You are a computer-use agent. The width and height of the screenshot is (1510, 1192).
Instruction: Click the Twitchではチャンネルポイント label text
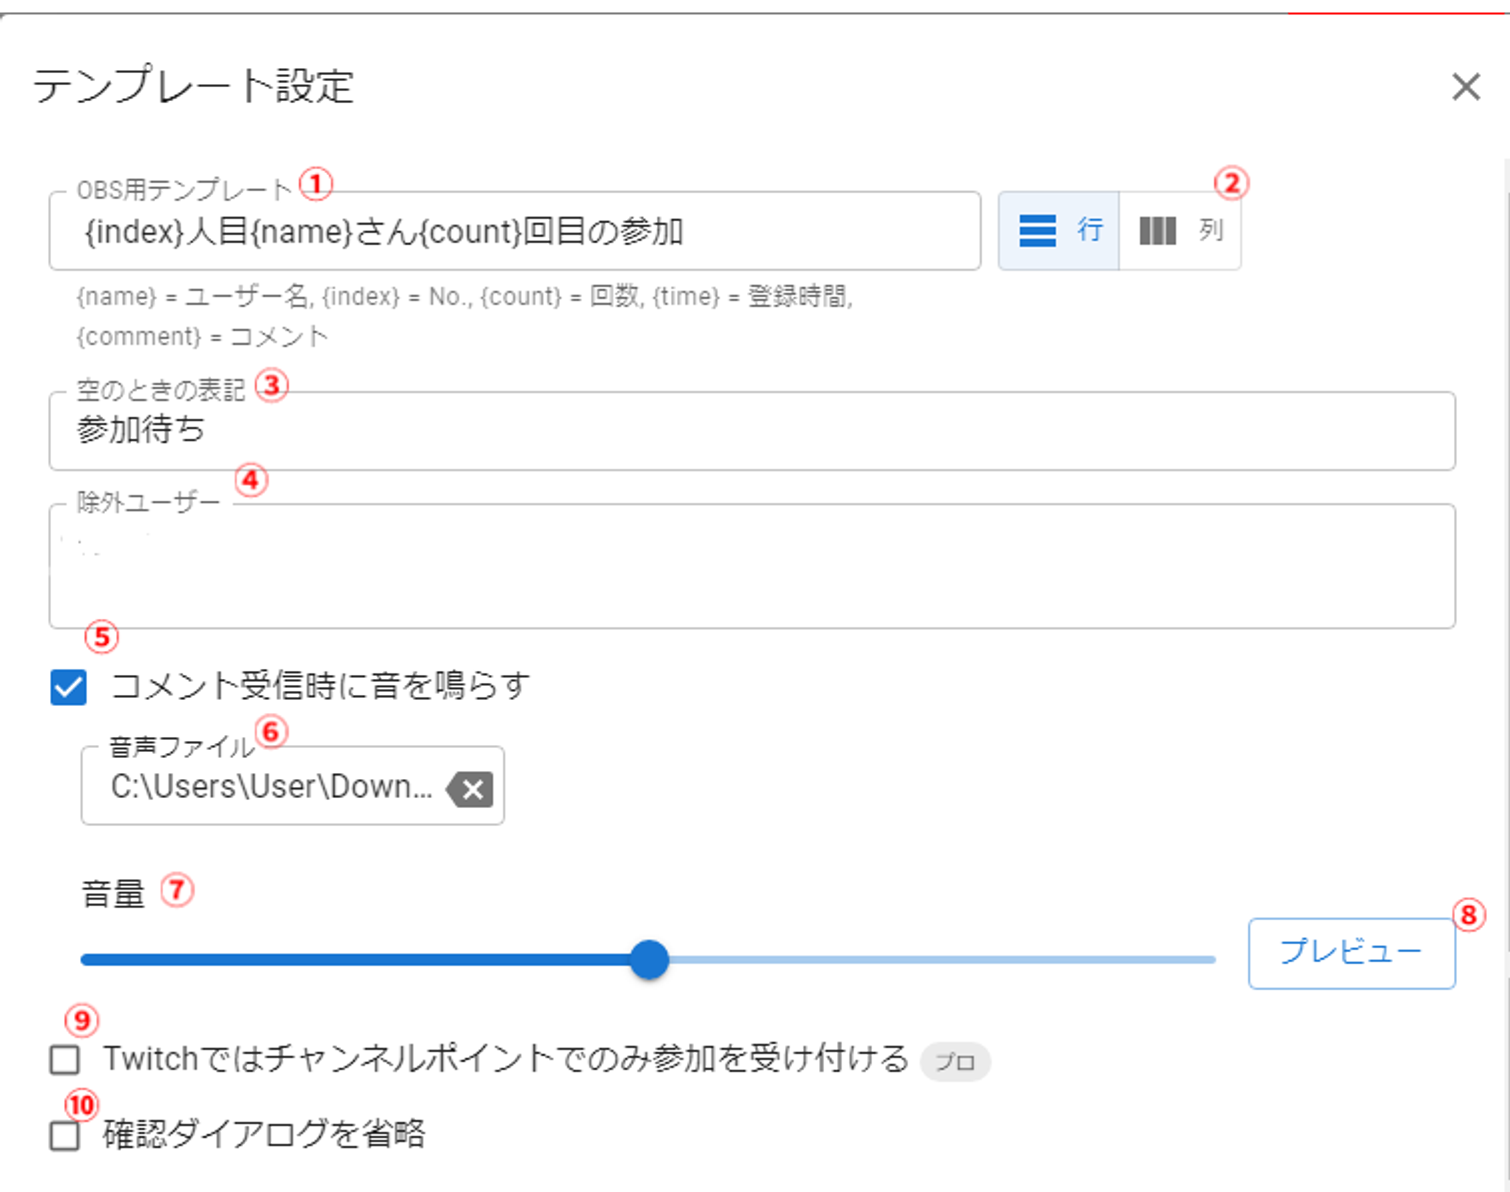(505, 1059)
